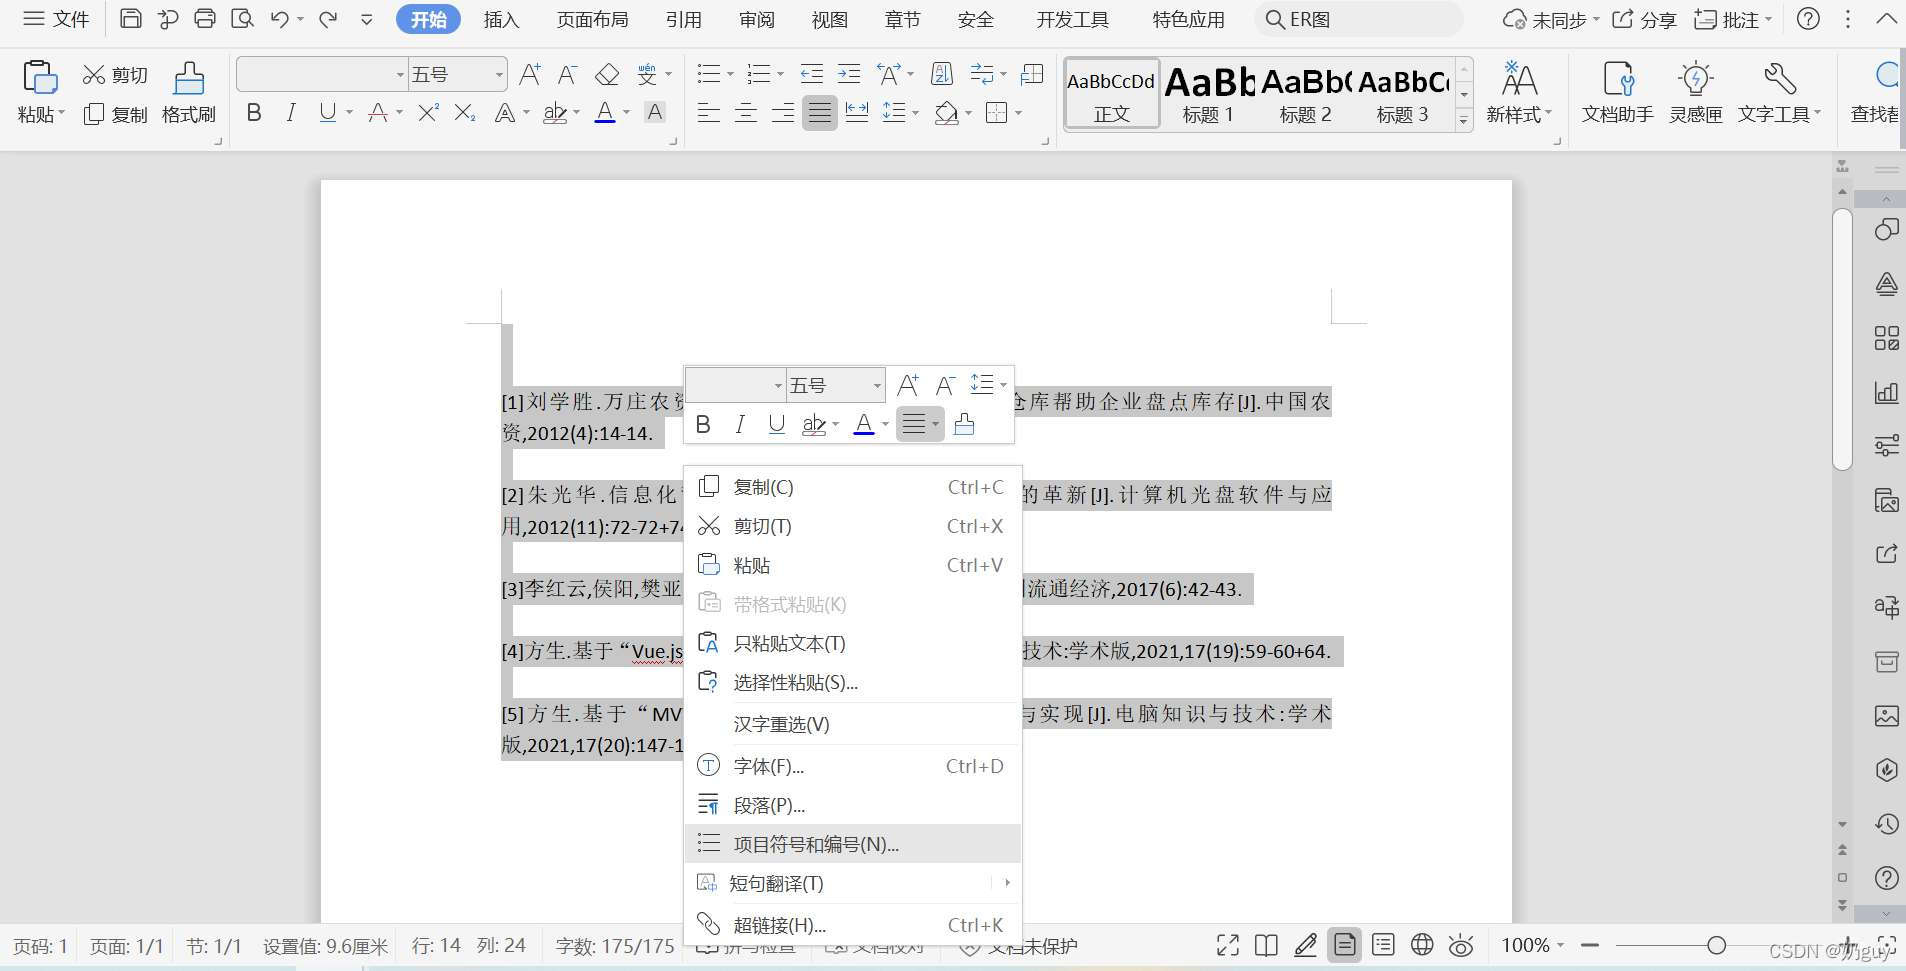Toggle Bold in the floating mini toolbar

click(x=703, y=424)
